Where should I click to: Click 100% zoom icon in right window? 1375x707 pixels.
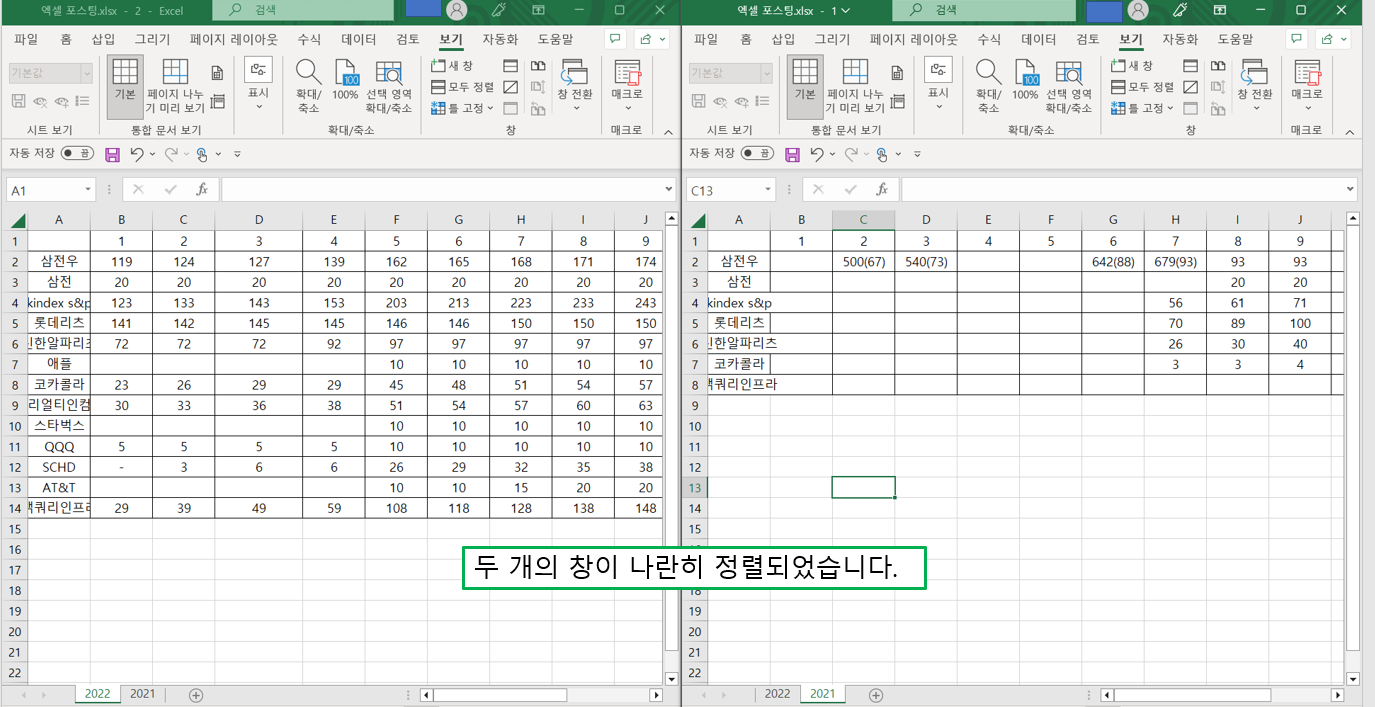(x=1025, y=81)
